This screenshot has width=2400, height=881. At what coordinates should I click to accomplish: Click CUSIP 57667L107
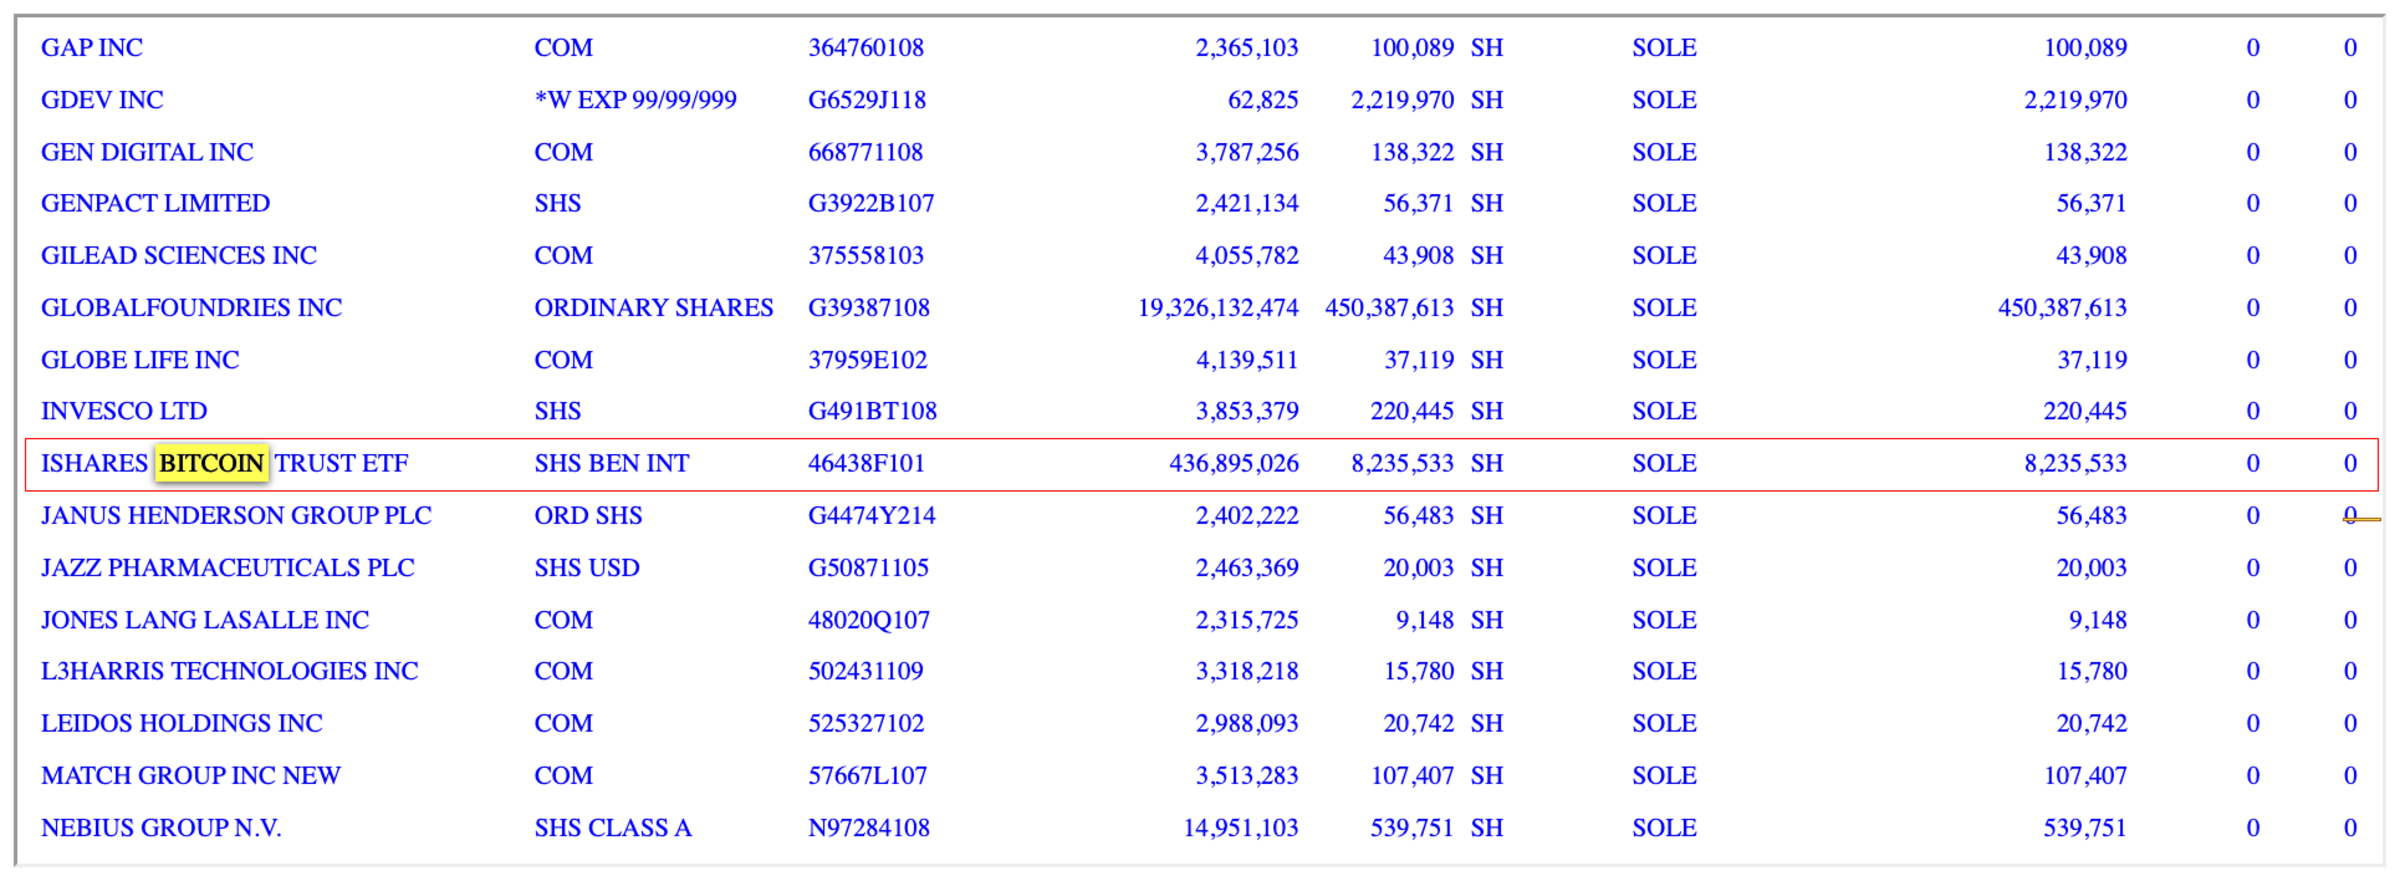[868, 775]
